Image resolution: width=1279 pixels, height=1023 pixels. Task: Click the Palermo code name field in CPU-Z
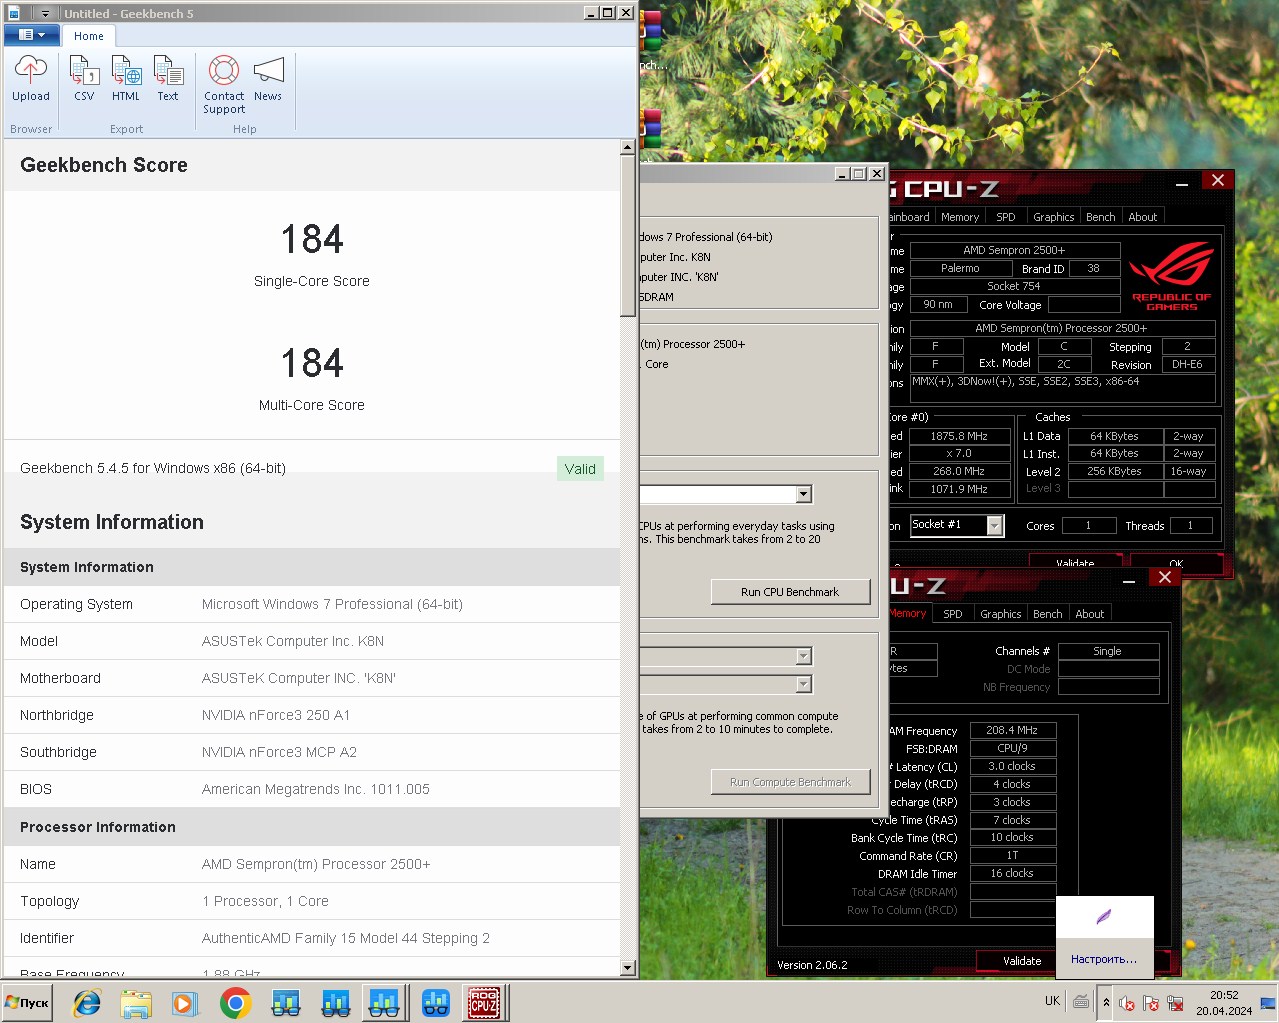click(960, 268)
